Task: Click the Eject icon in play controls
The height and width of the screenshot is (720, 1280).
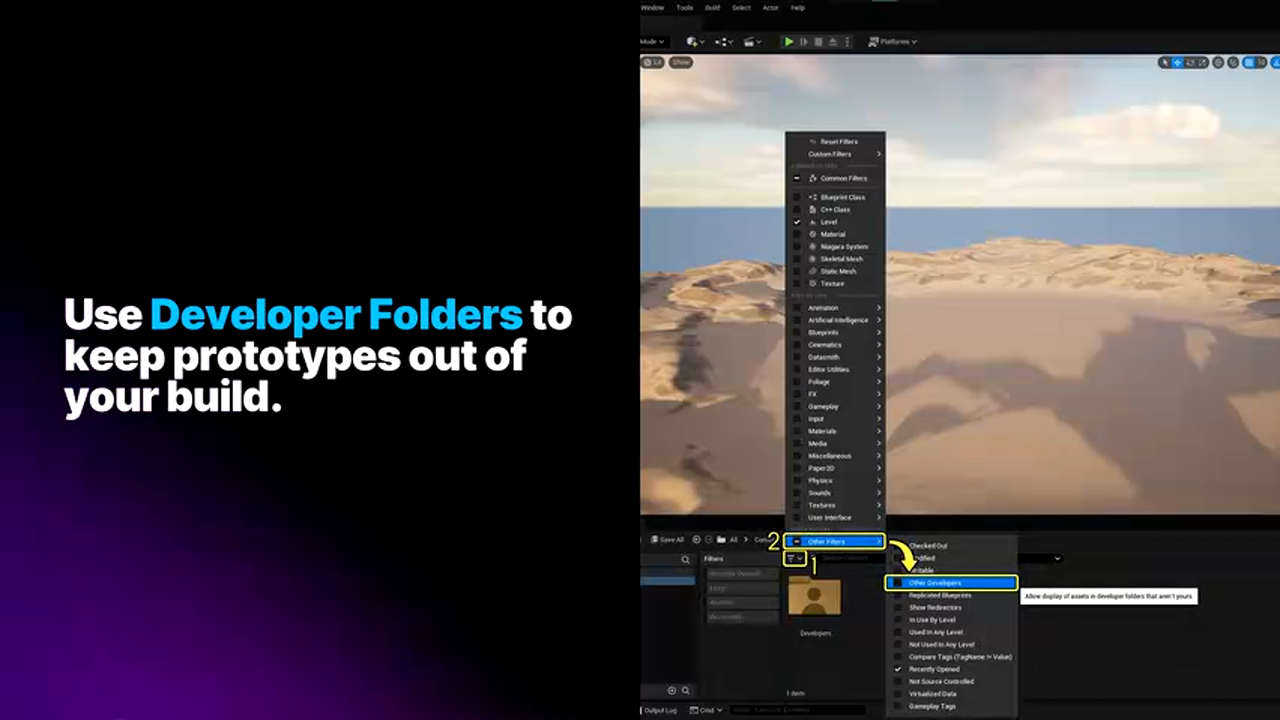Action: tap(832, 42)
